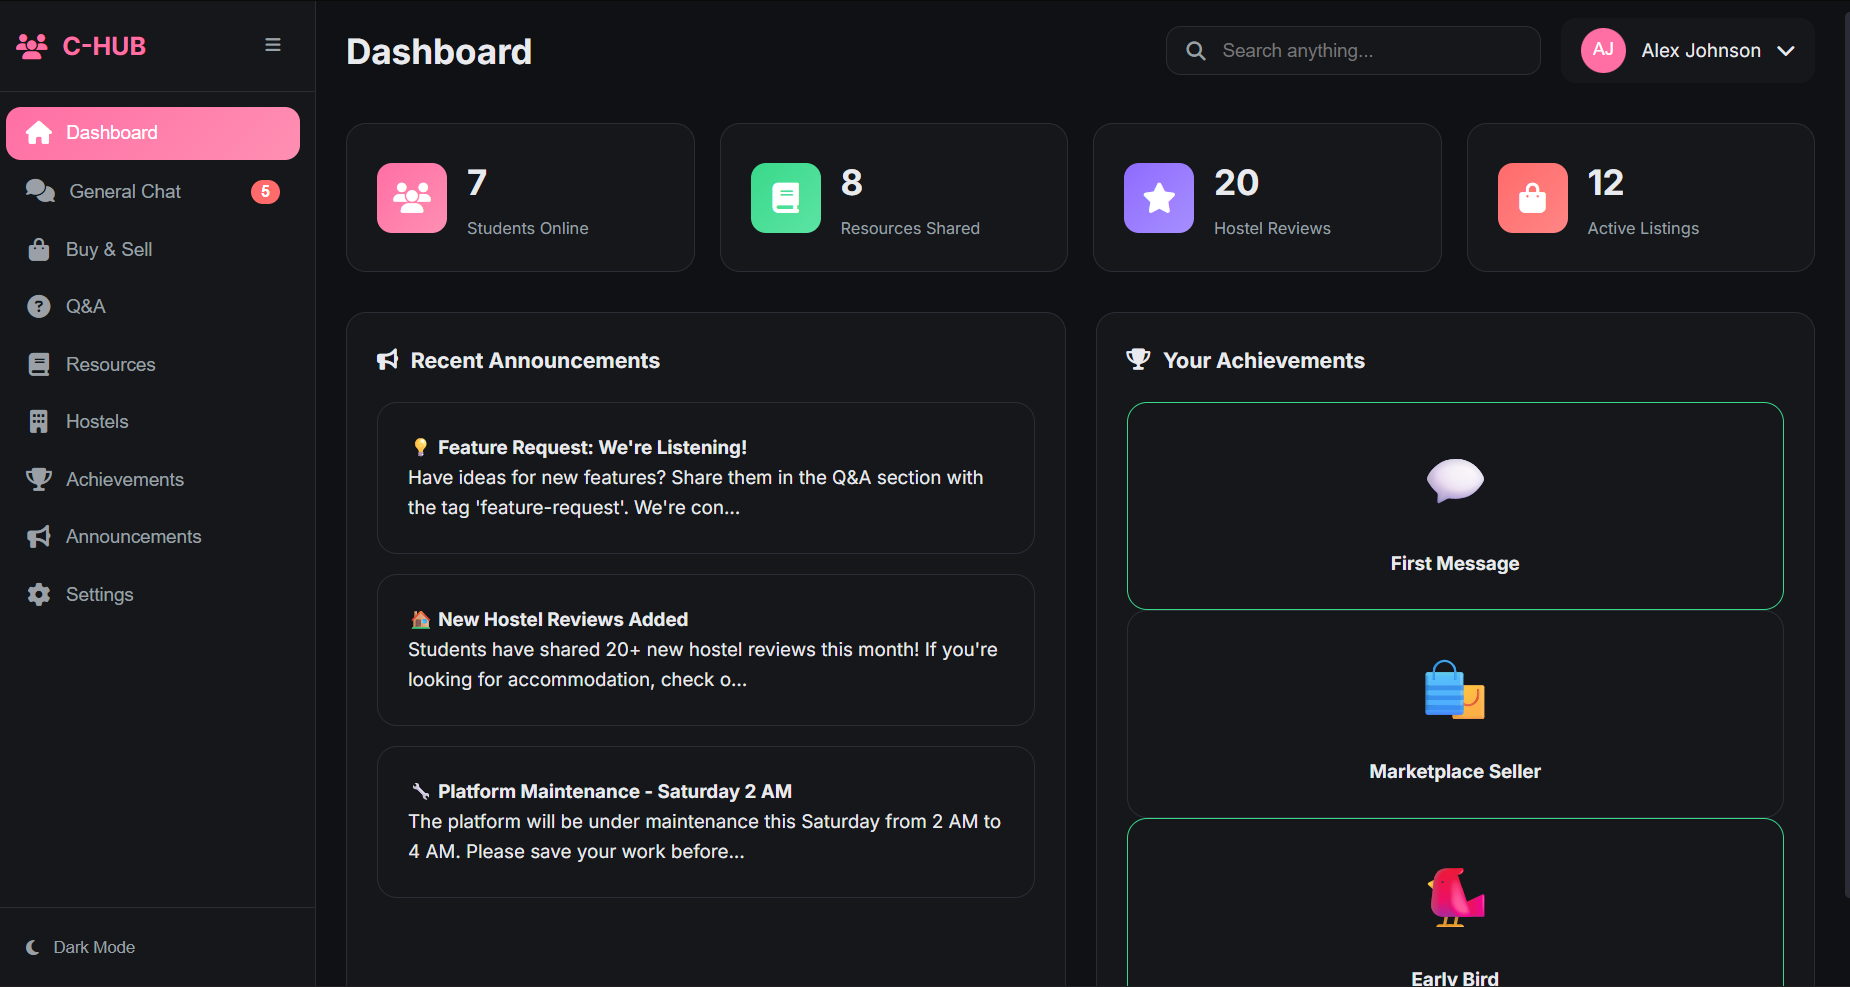Toggle Dark Mode in sidebar
1850x987 pixels.
tap(81, 947)
